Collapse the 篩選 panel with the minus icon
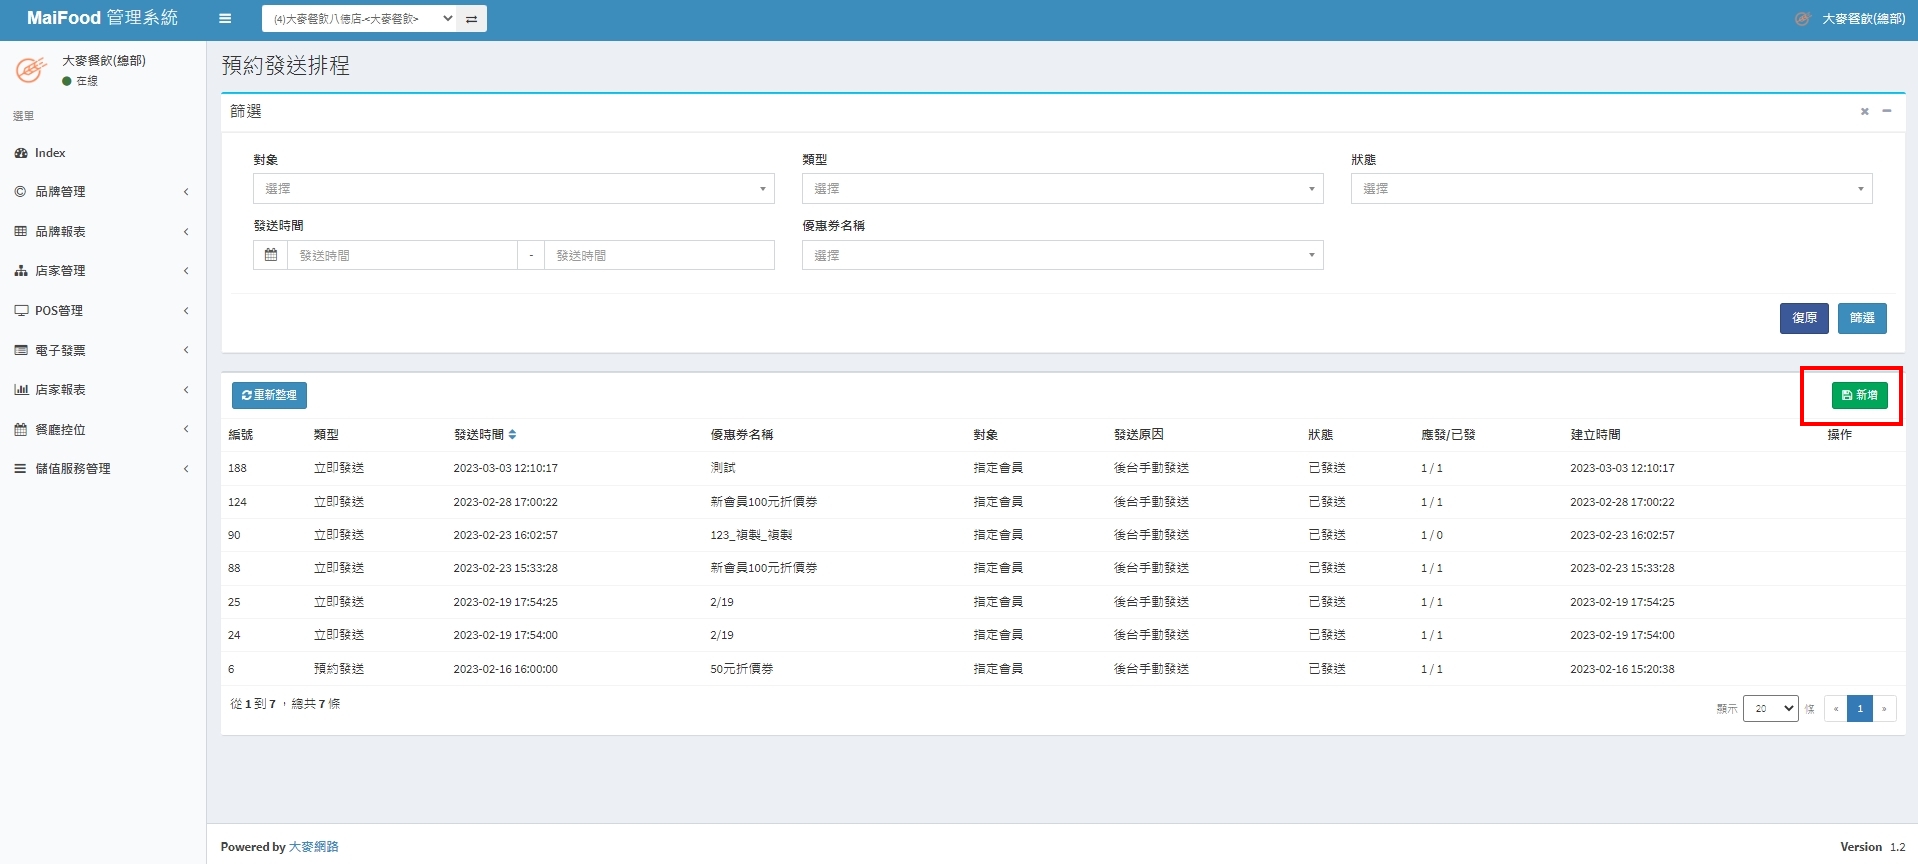This screenshot has height=864, width=1918. pyautogui.click(x=1887, y=111)
